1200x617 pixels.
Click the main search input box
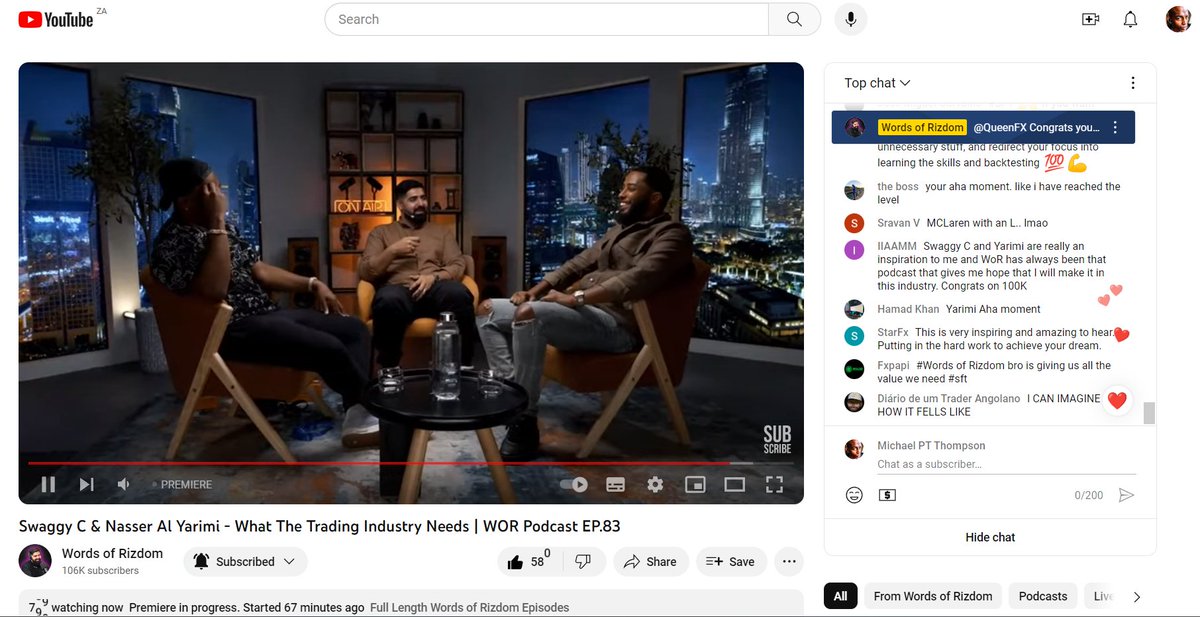546,19
